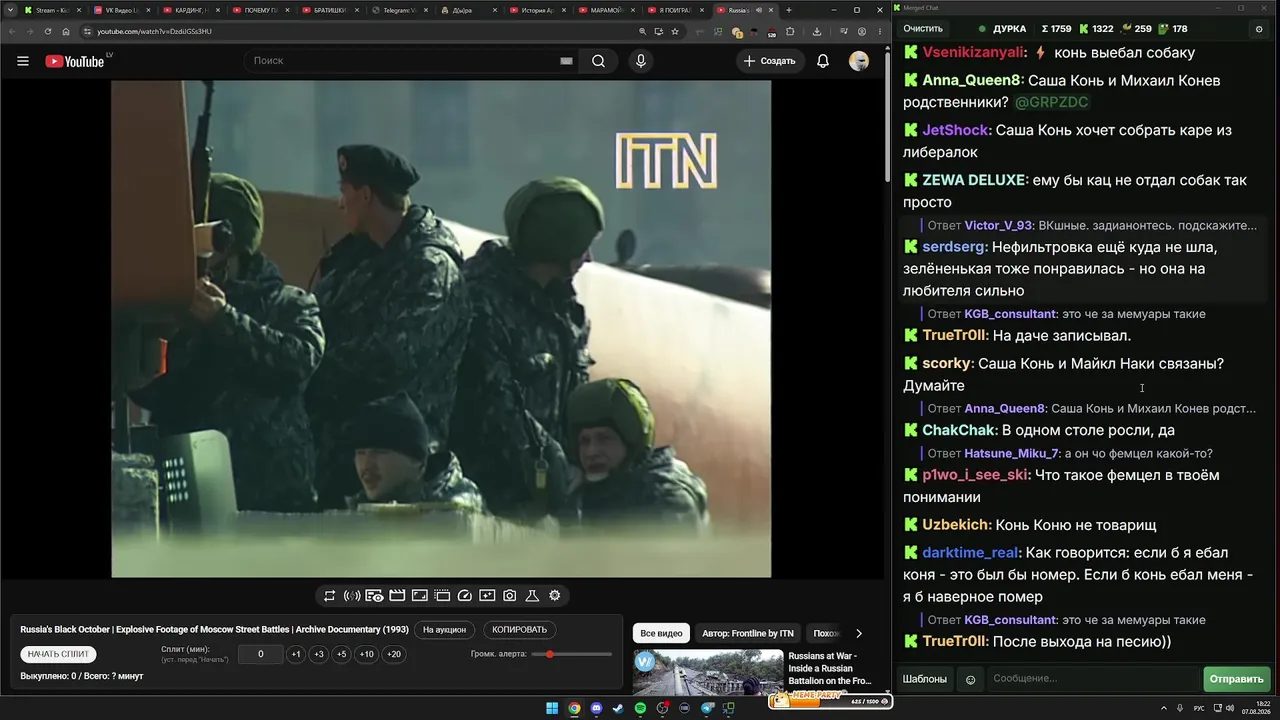Open Steam from the taskbar

(618, 708)
